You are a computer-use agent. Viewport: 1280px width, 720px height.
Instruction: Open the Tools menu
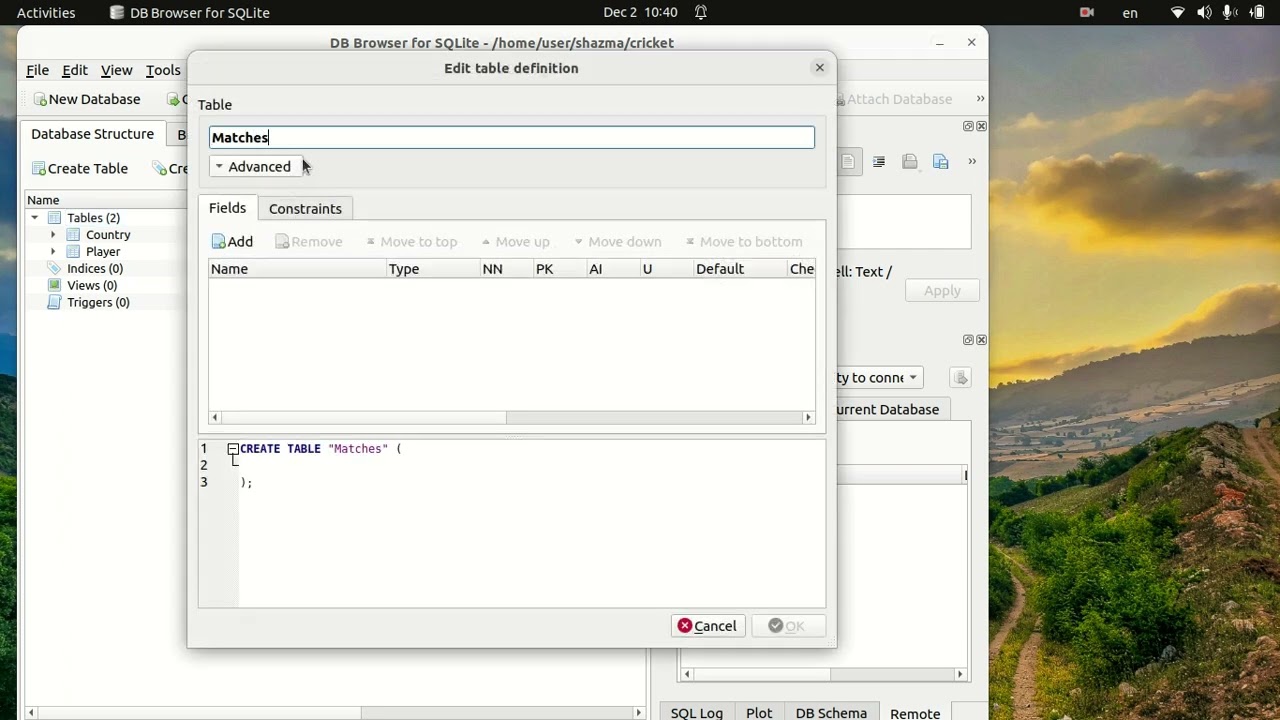tap(163, 70)
